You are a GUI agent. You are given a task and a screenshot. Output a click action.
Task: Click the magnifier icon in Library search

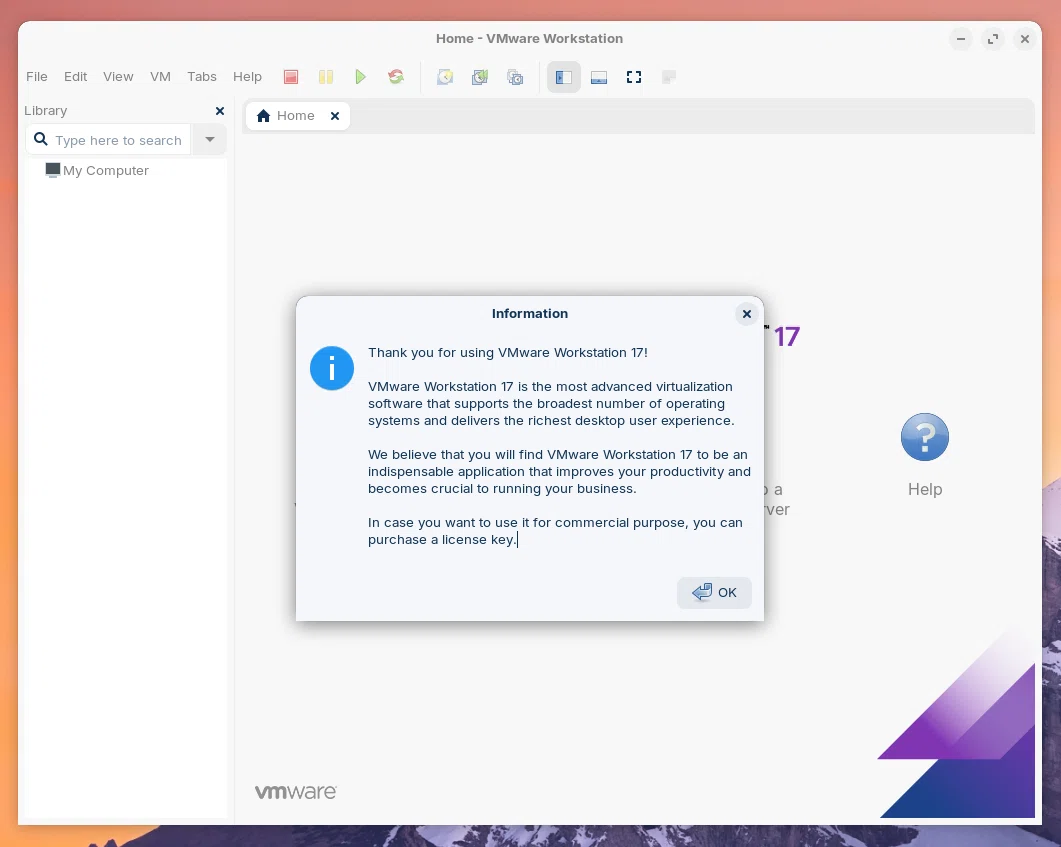41,139
